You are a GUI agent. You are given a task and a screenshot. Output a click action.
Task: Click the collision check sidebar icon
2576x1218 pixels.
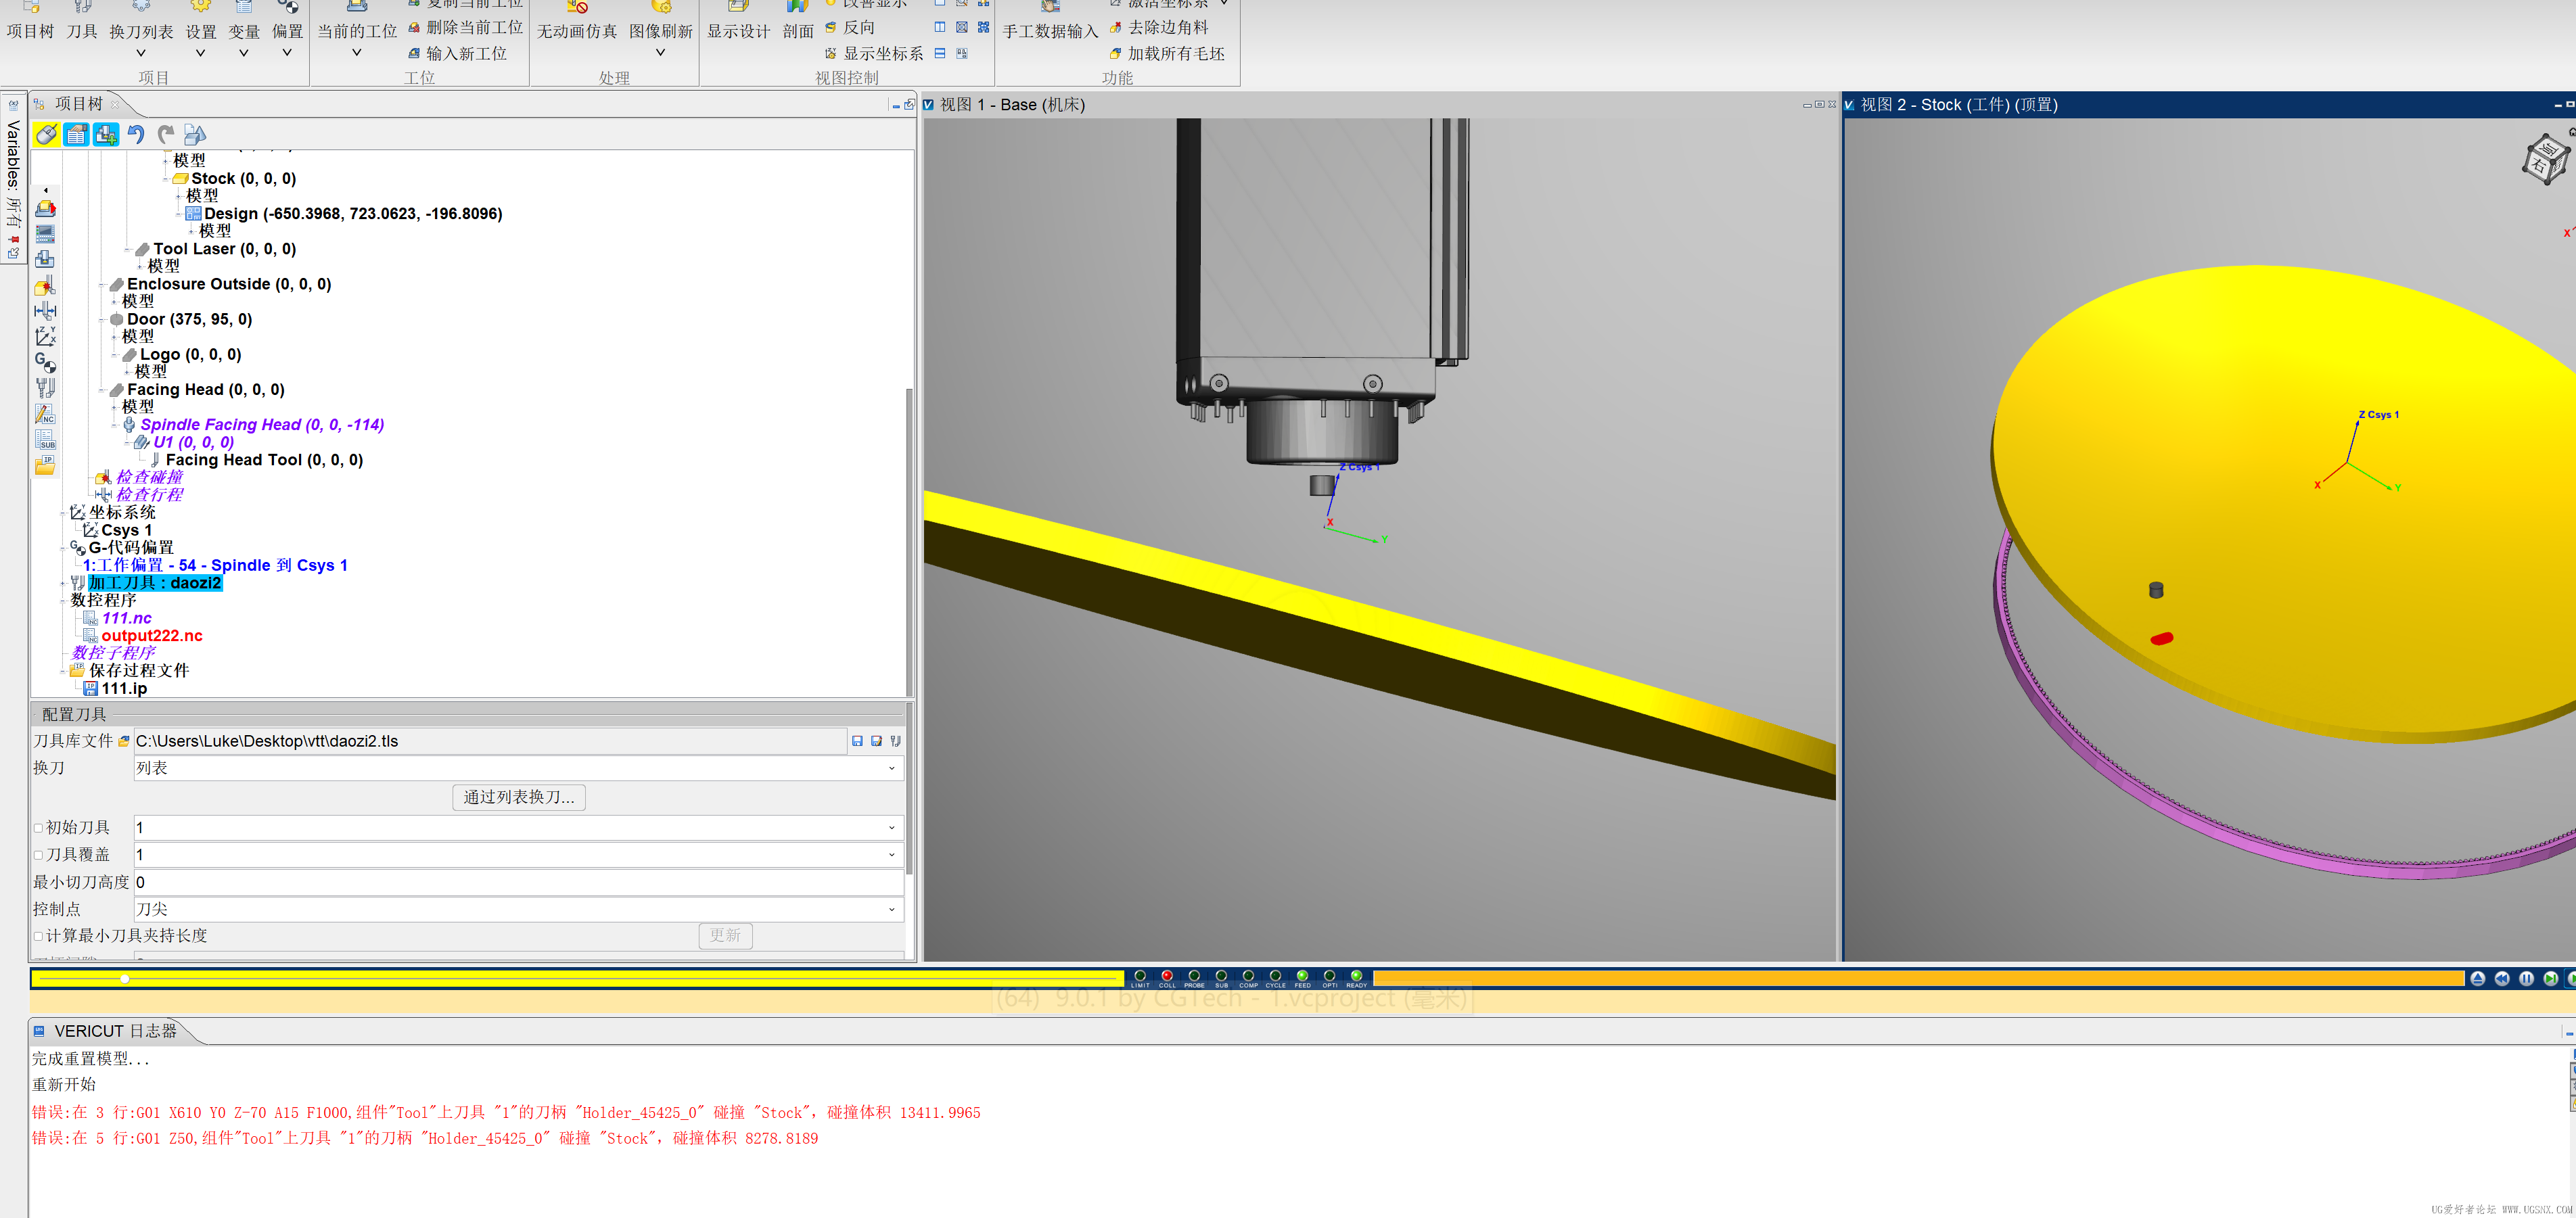45,285
